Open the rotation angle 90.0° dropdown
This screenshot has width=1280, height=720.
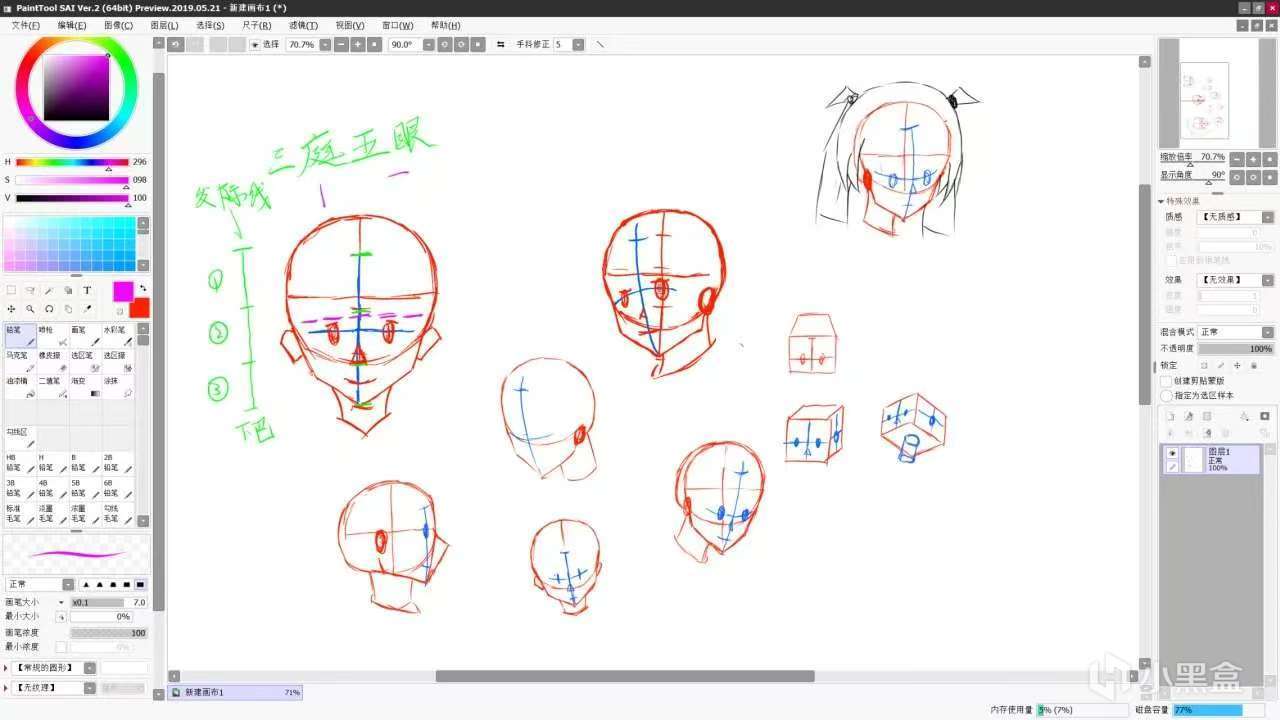click(x=429, y=45)
